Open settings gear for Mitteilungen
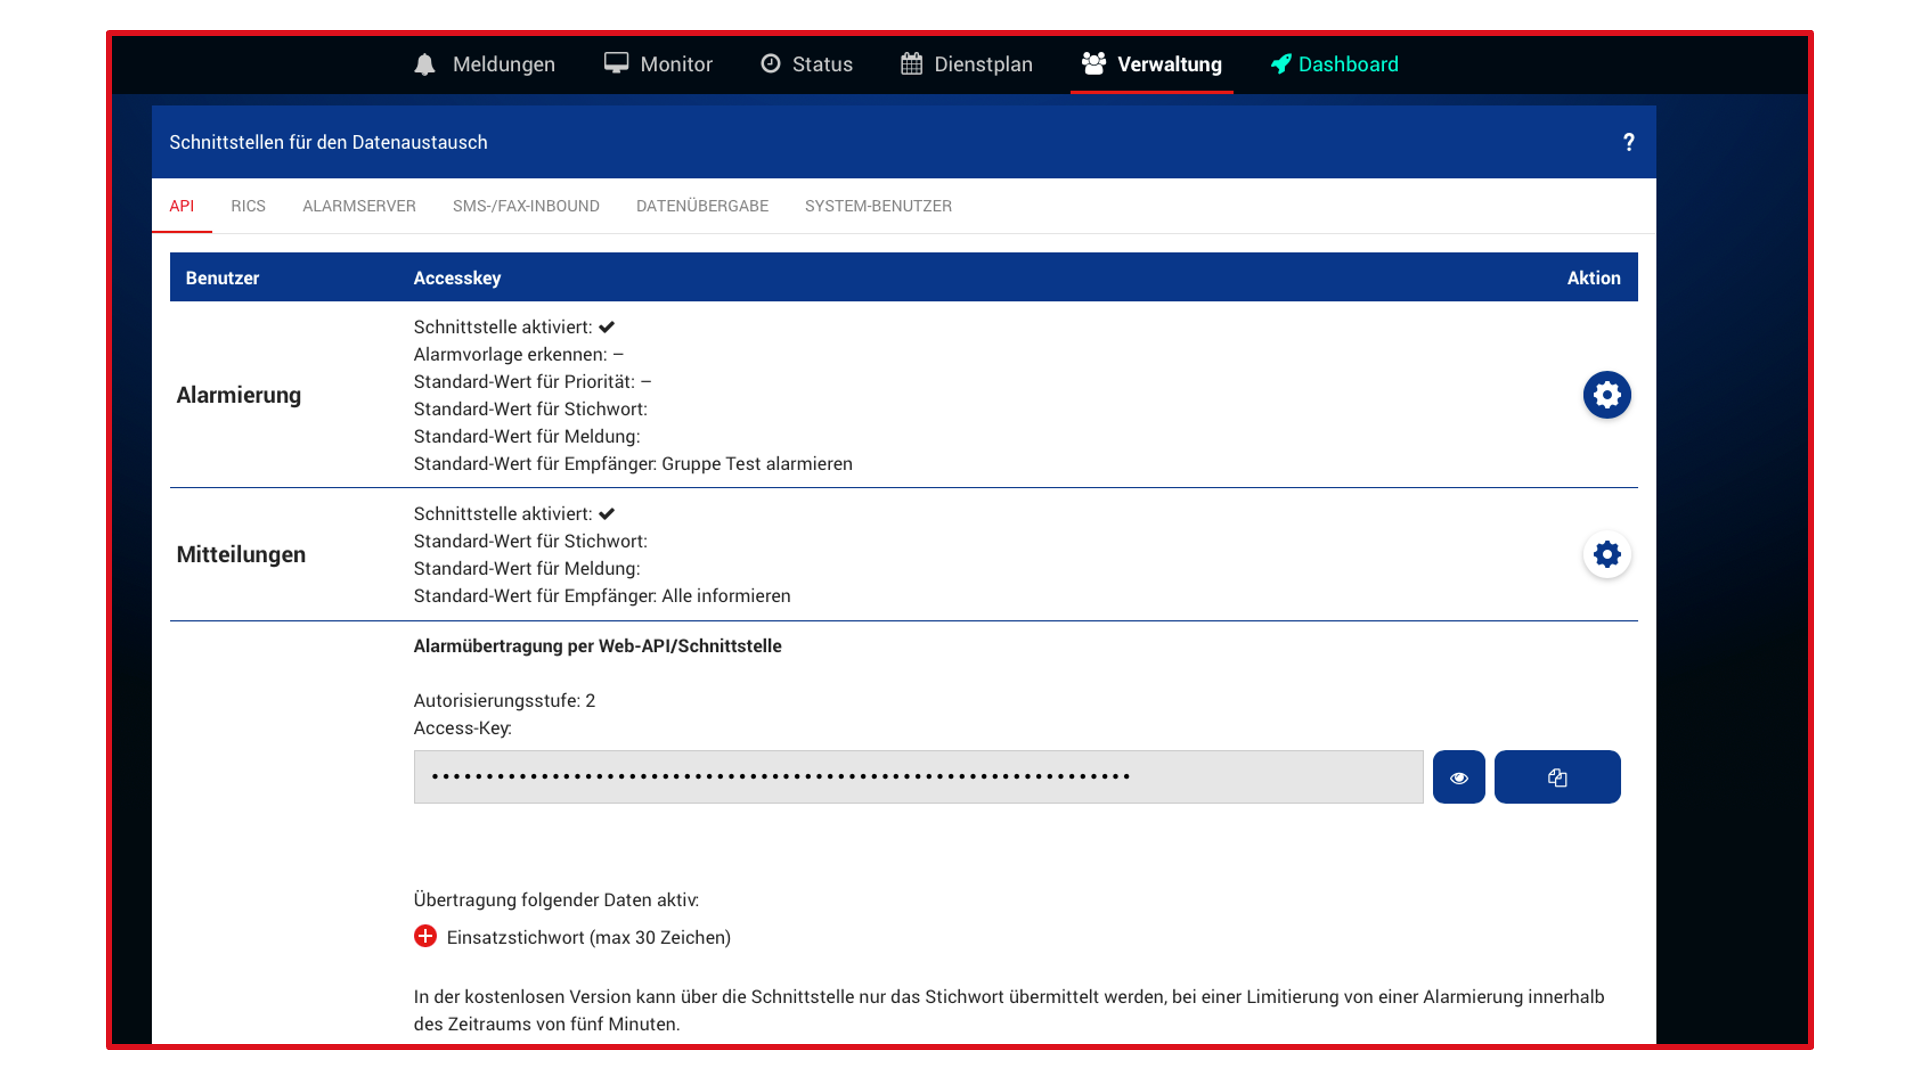The width and height of the screenshot is (1920, 1080). tap(1607, 554)
